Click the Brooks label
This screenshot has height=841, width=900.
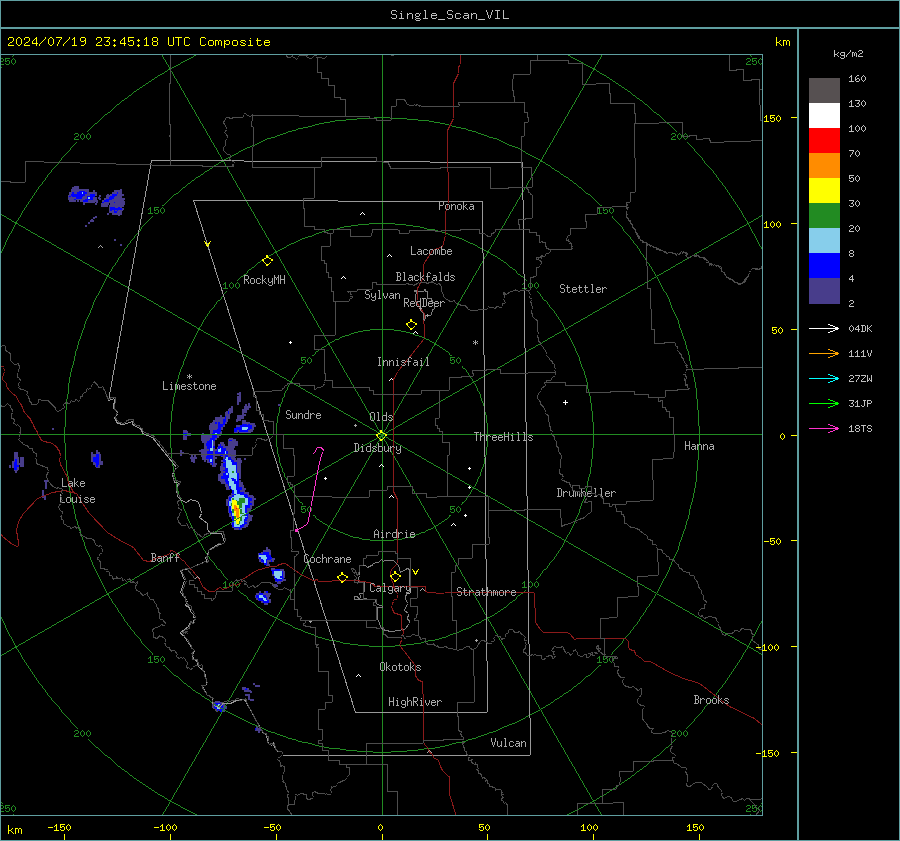point(711,700)
